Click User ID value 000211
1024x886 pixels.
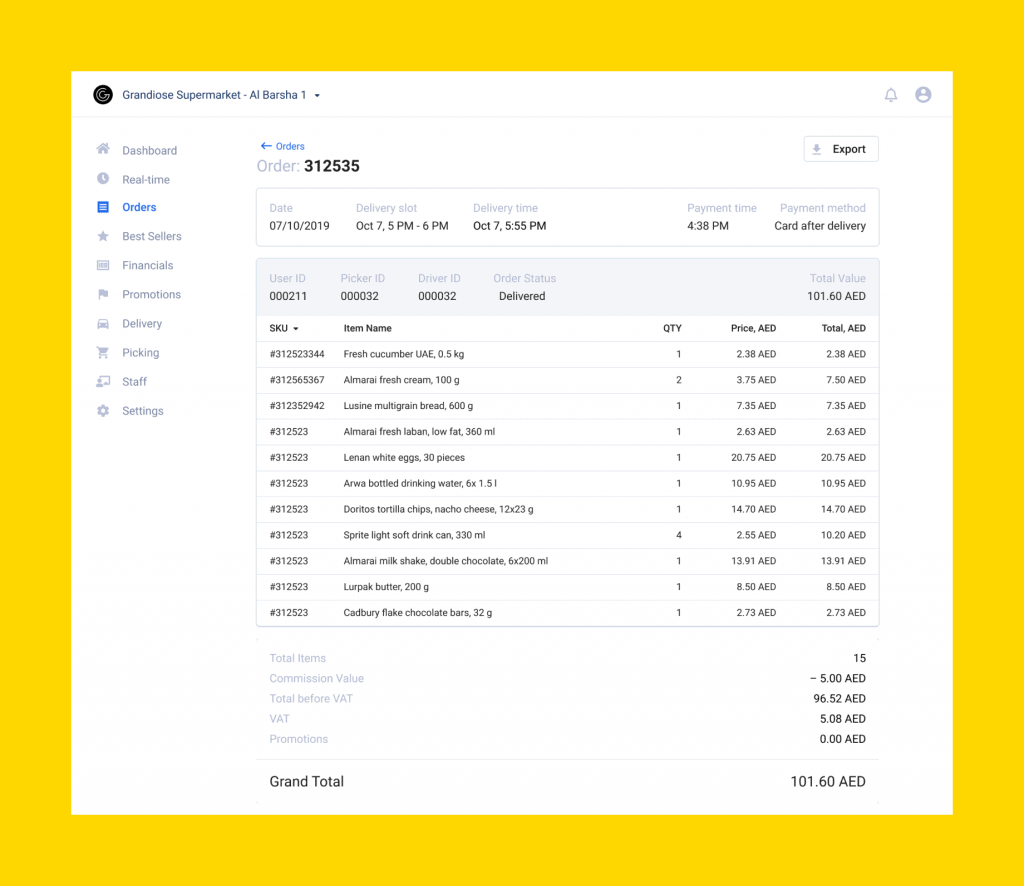[288, 296]
